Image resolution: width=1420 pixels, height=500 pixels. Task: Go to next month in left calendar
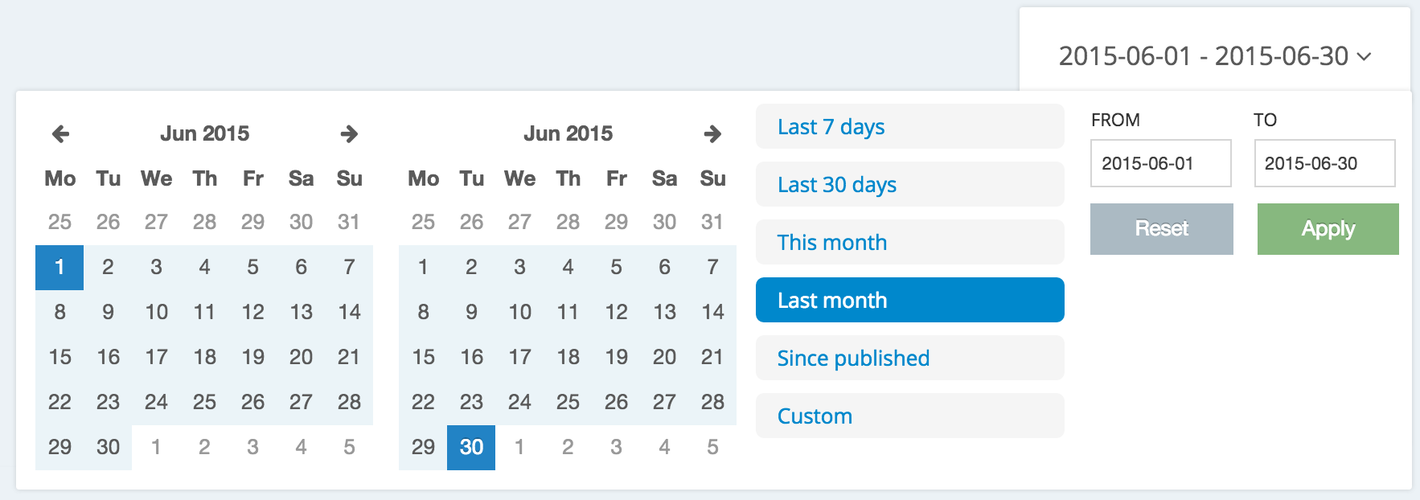(x=349, y=133)
